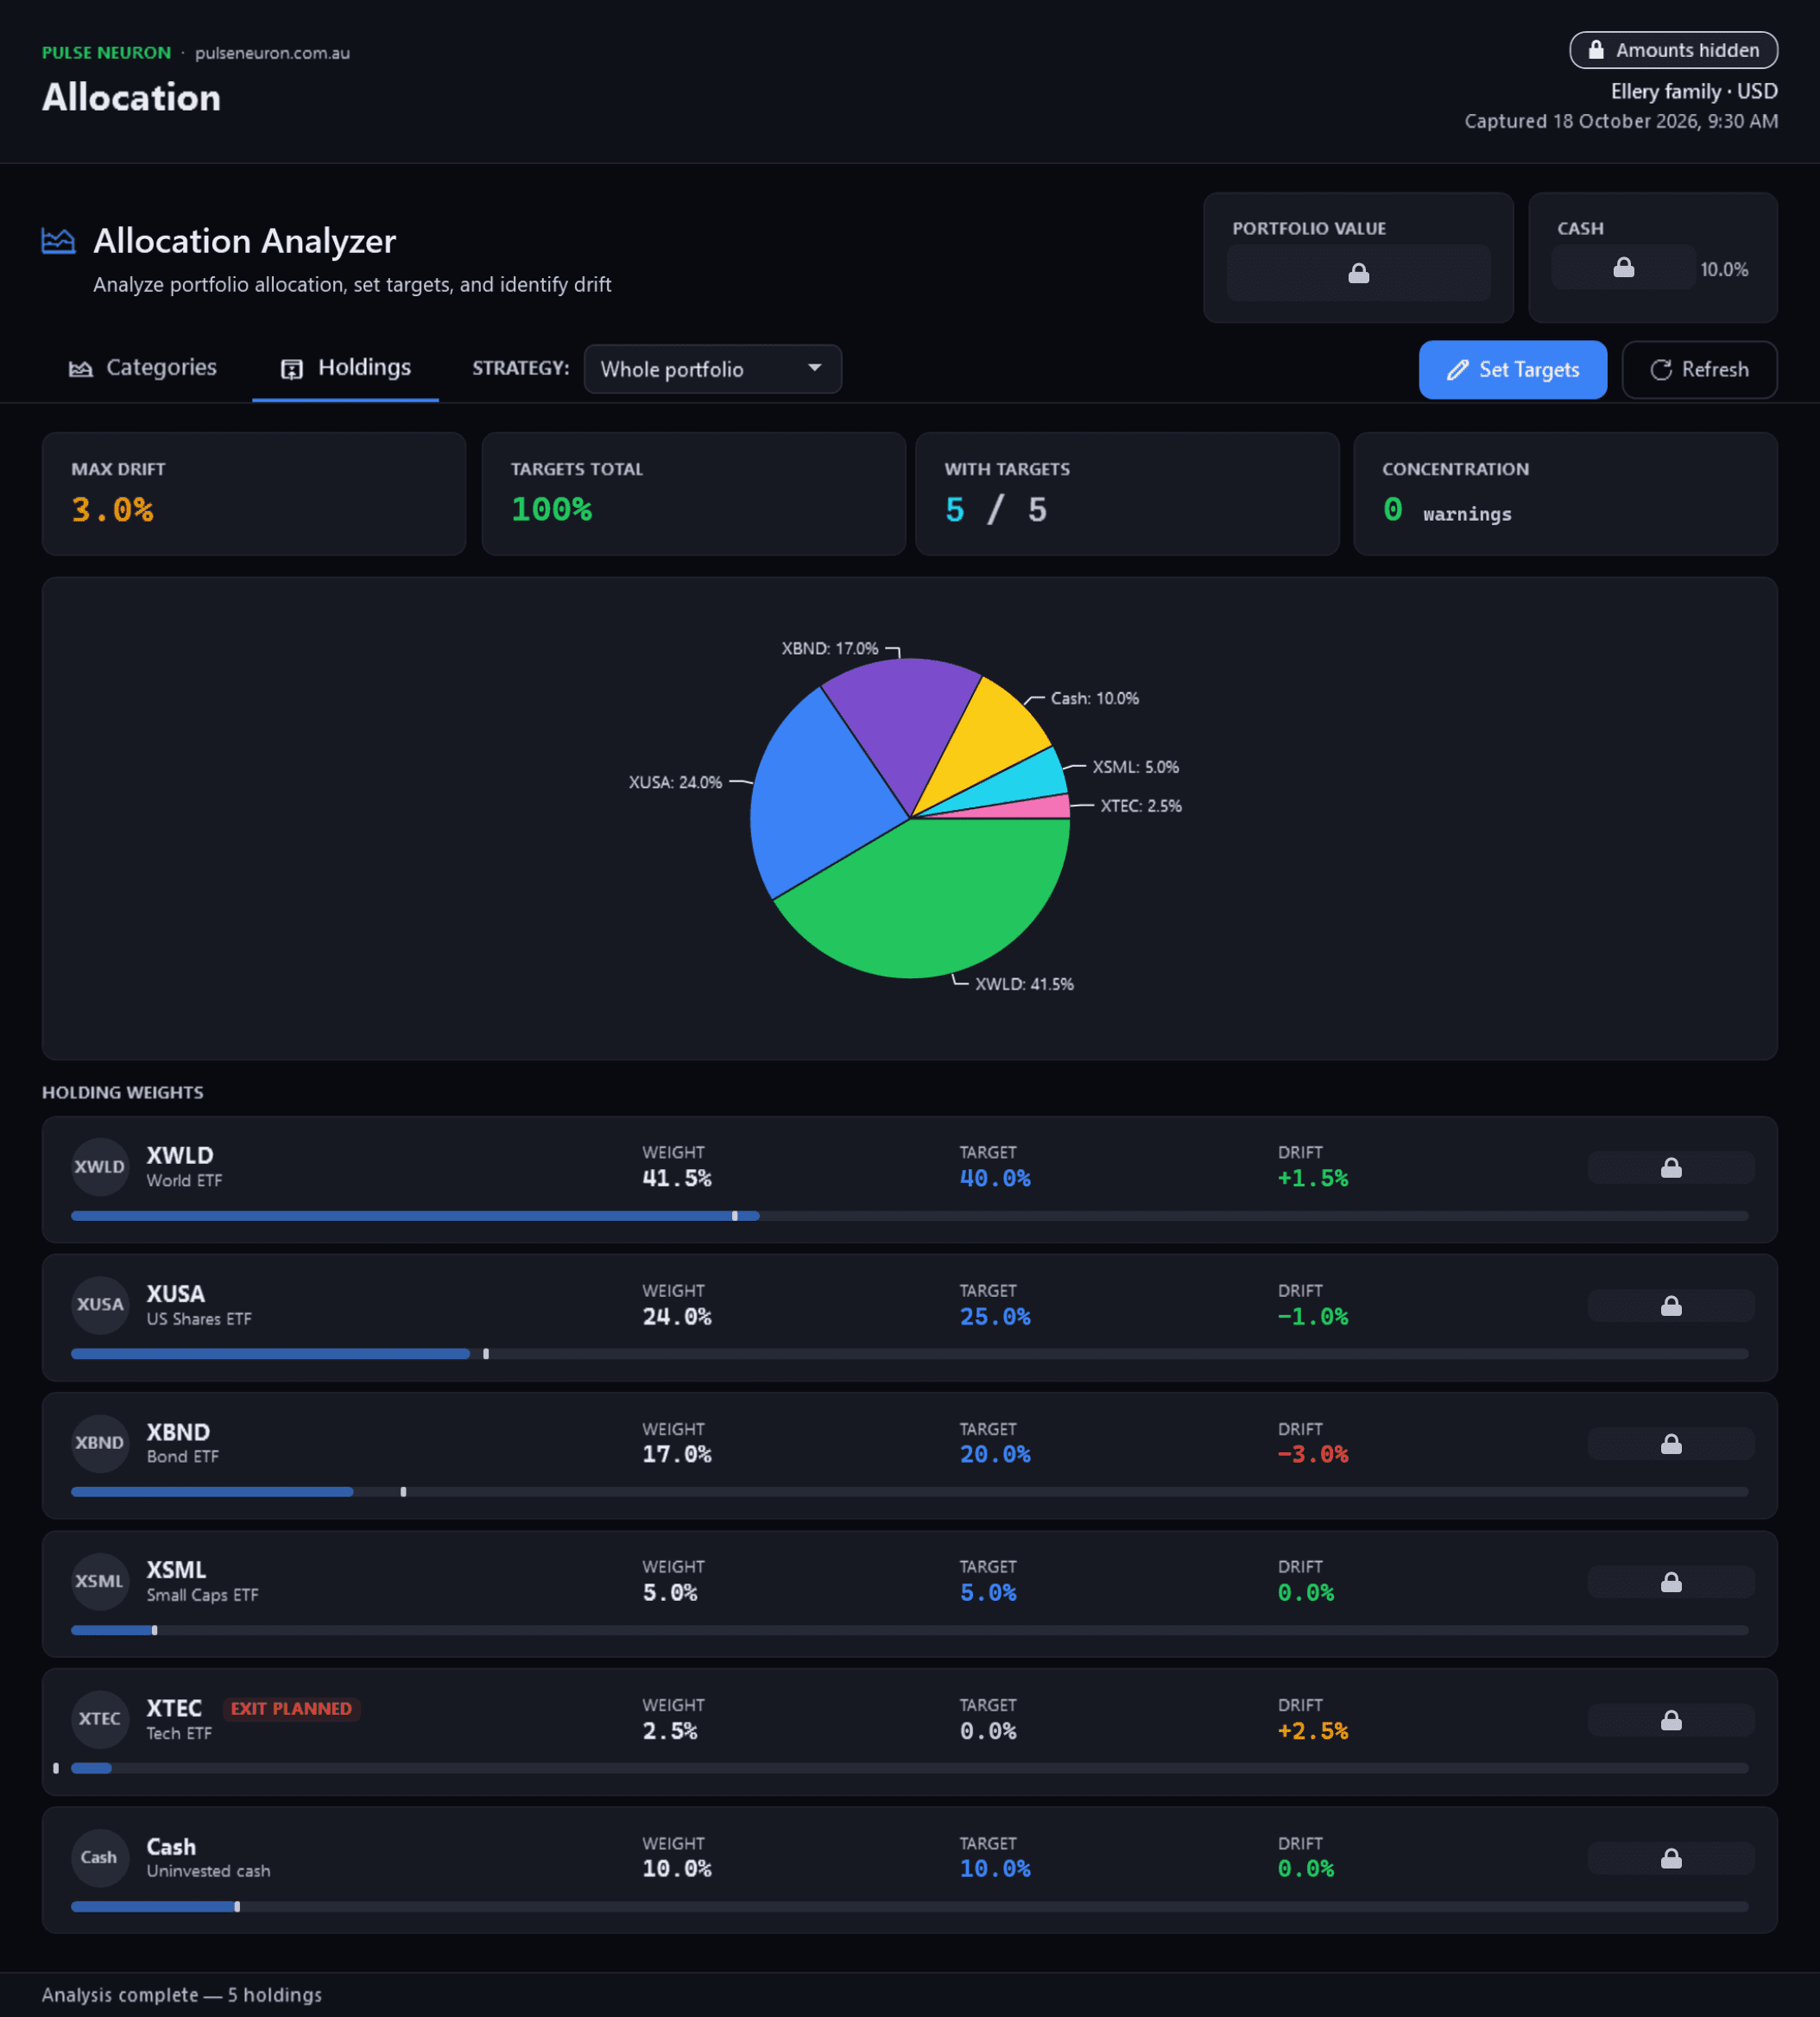Viewport: 1820px width, 2017px height.
Task: Click the Refresh button
Action: tap(1698, 370)
